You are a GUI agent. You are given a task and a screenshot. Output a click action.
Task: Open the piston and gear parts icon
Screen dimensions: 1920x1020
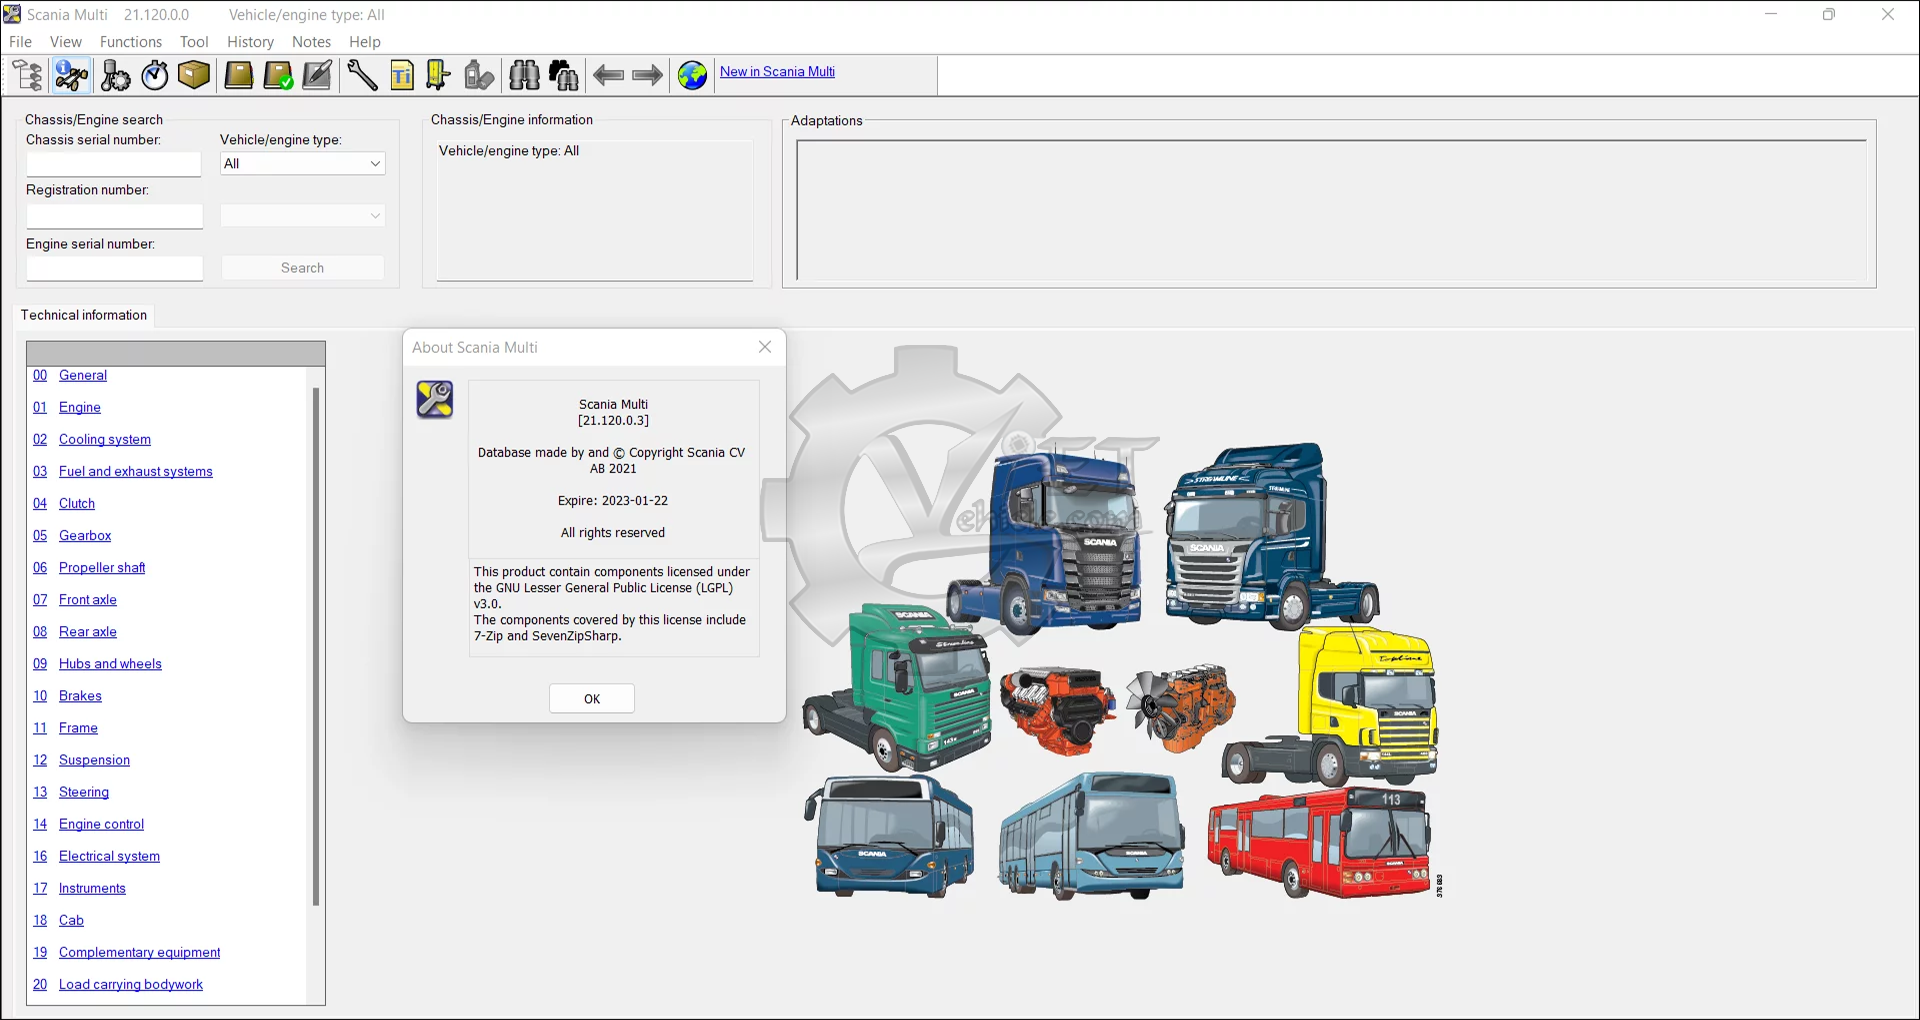pyautogui.click(x=115, y=75)
